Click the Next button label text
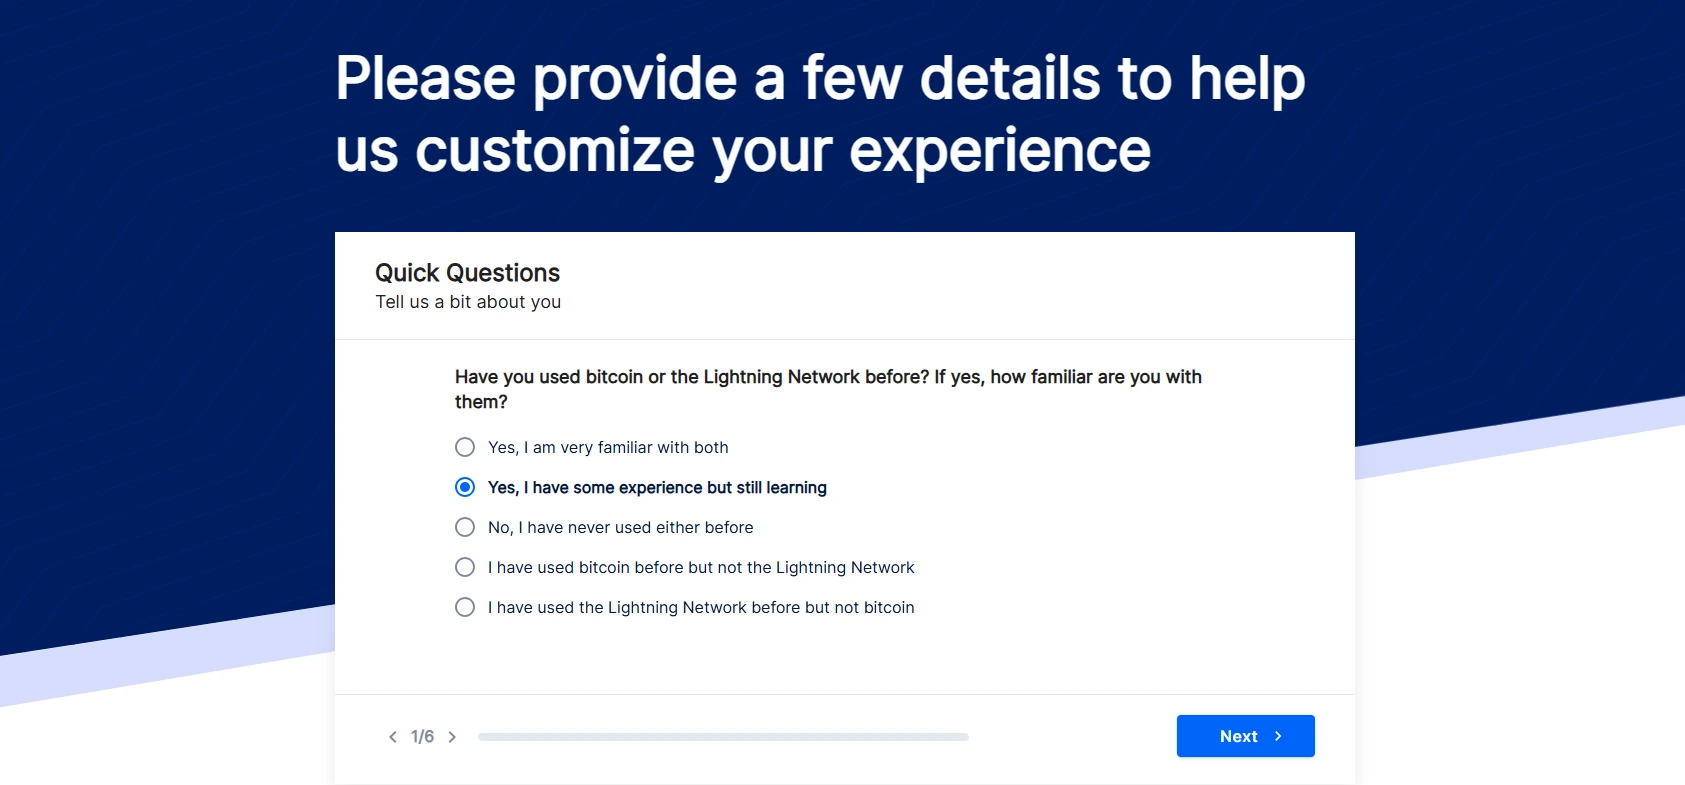This screenshot has width=1685, height=785. [x=1238, y=736]
